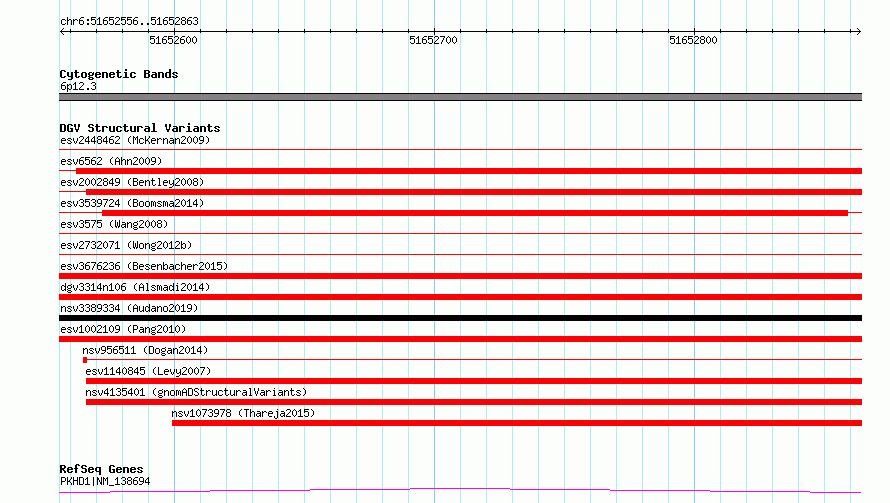
Task: Select coordinate label 51652800
Action: [x=693, y=40]
